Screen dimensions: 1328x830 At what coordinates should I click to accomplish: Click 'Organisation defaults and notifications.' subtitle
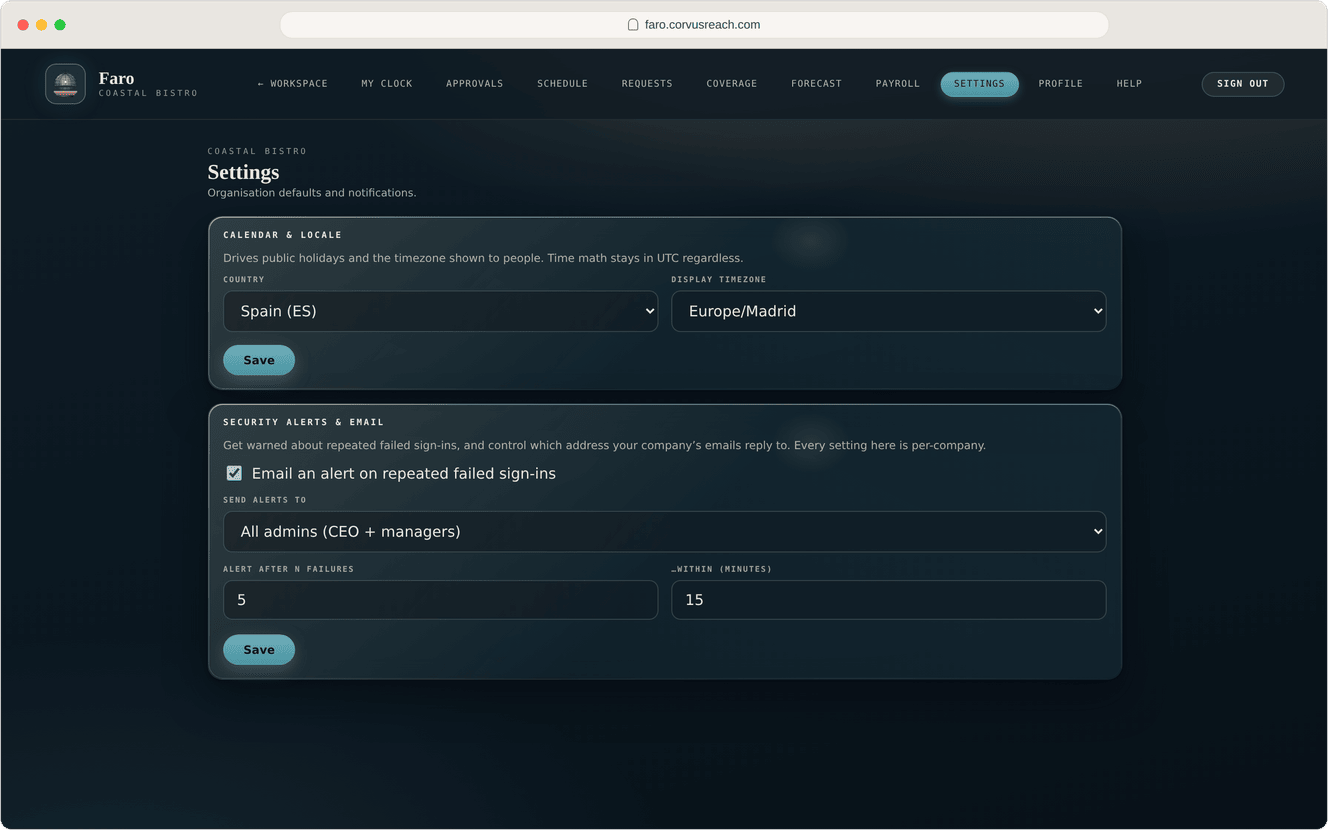312,193
